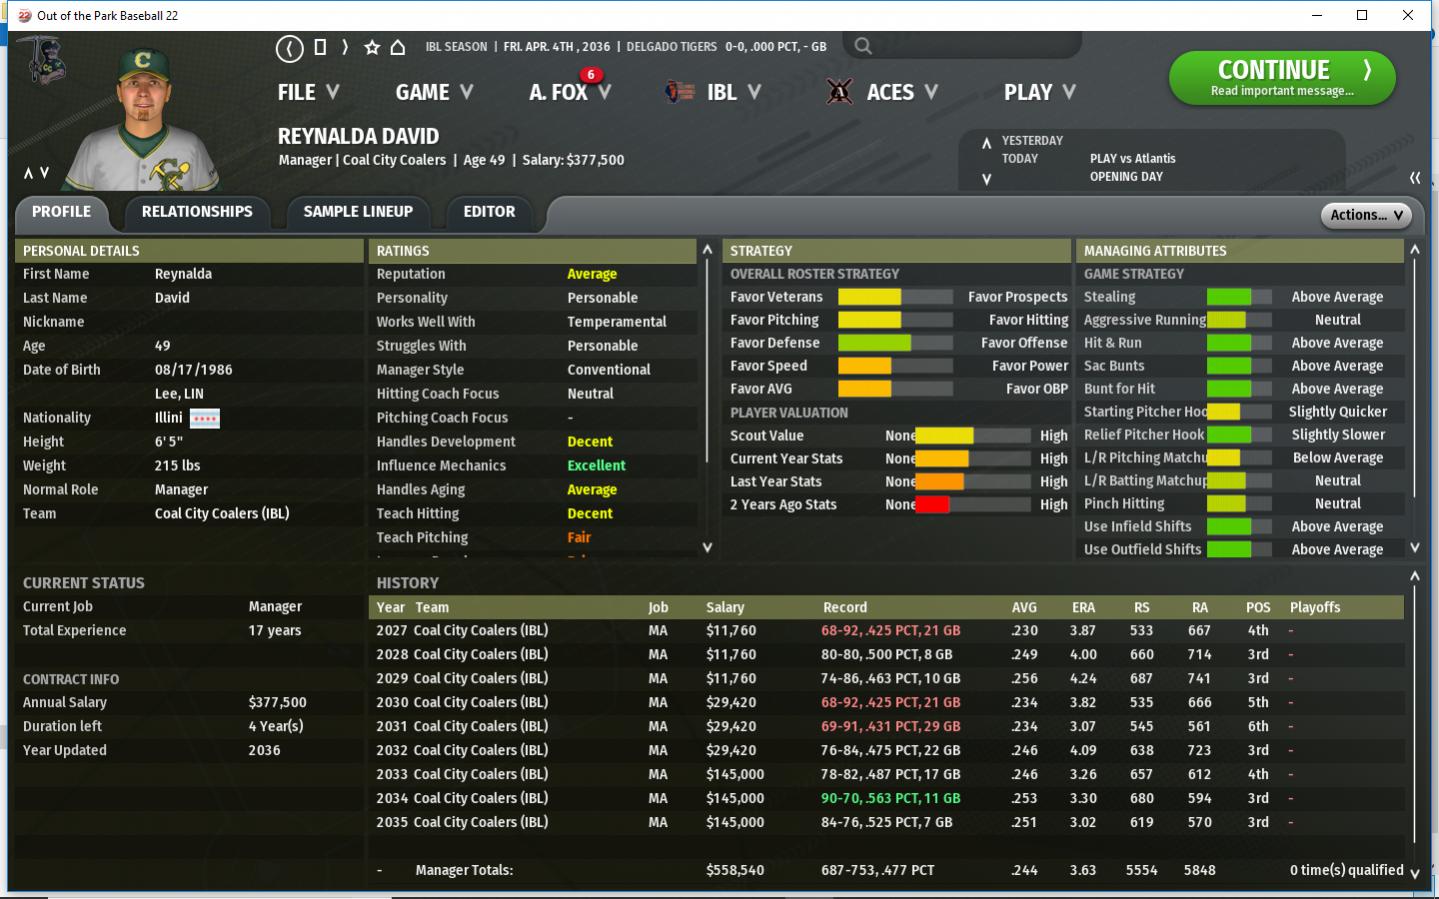Click the History table scroll-down arrow

[x=1415, y=873]
